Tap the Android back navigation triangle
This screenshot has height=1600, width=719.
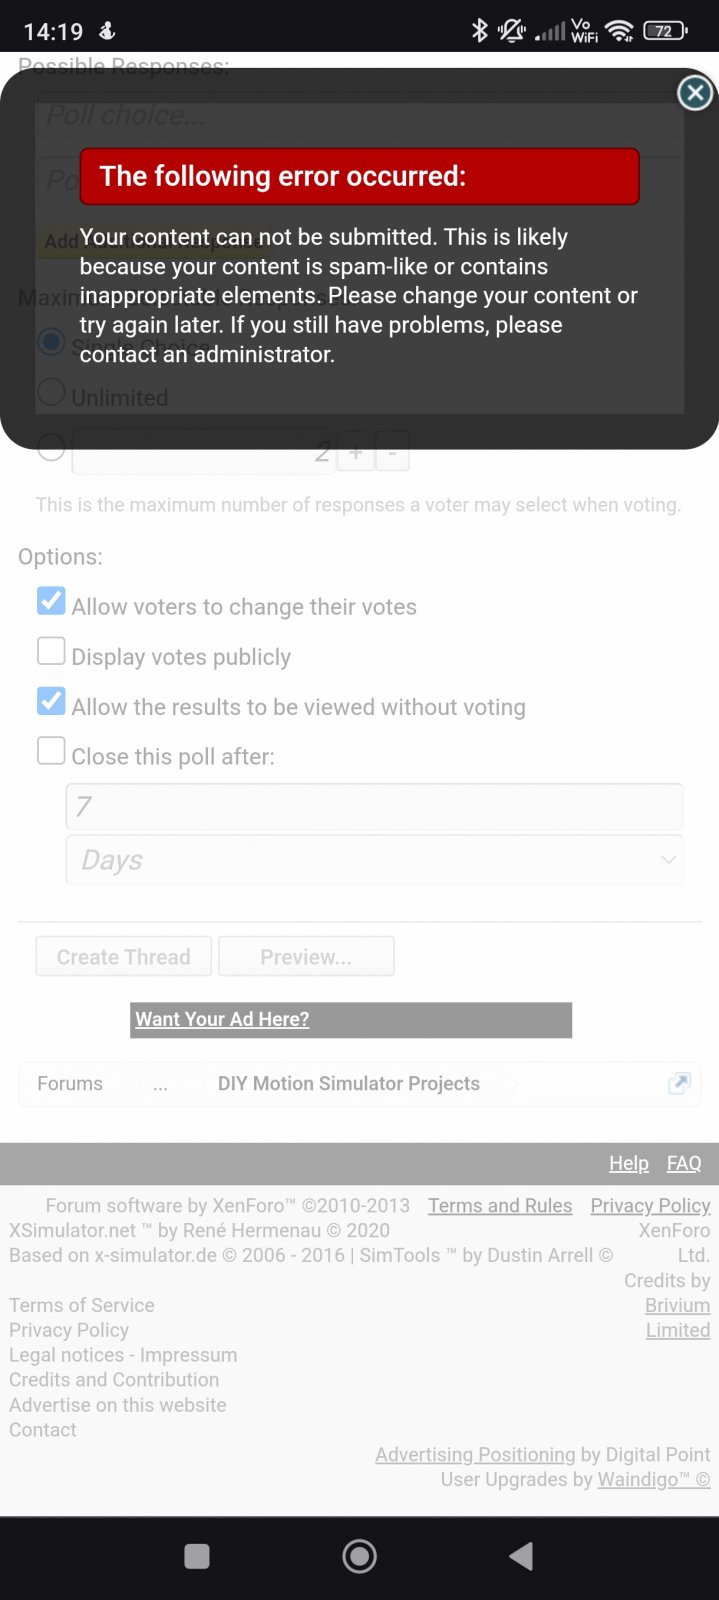point(521,1555)
